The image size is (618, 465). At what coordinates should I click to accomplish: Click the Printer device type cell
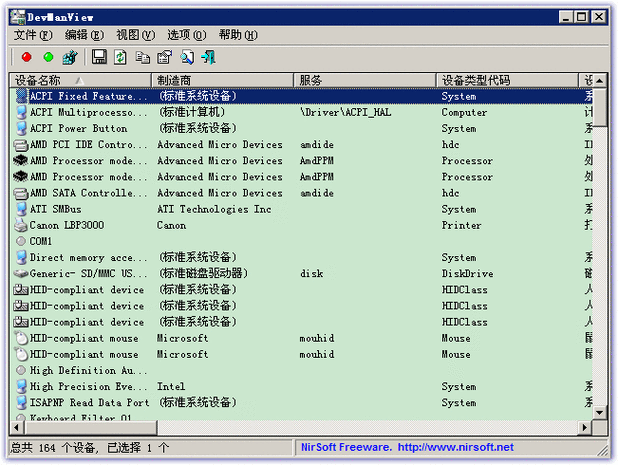pyautogui.click(x=462, y=225)
